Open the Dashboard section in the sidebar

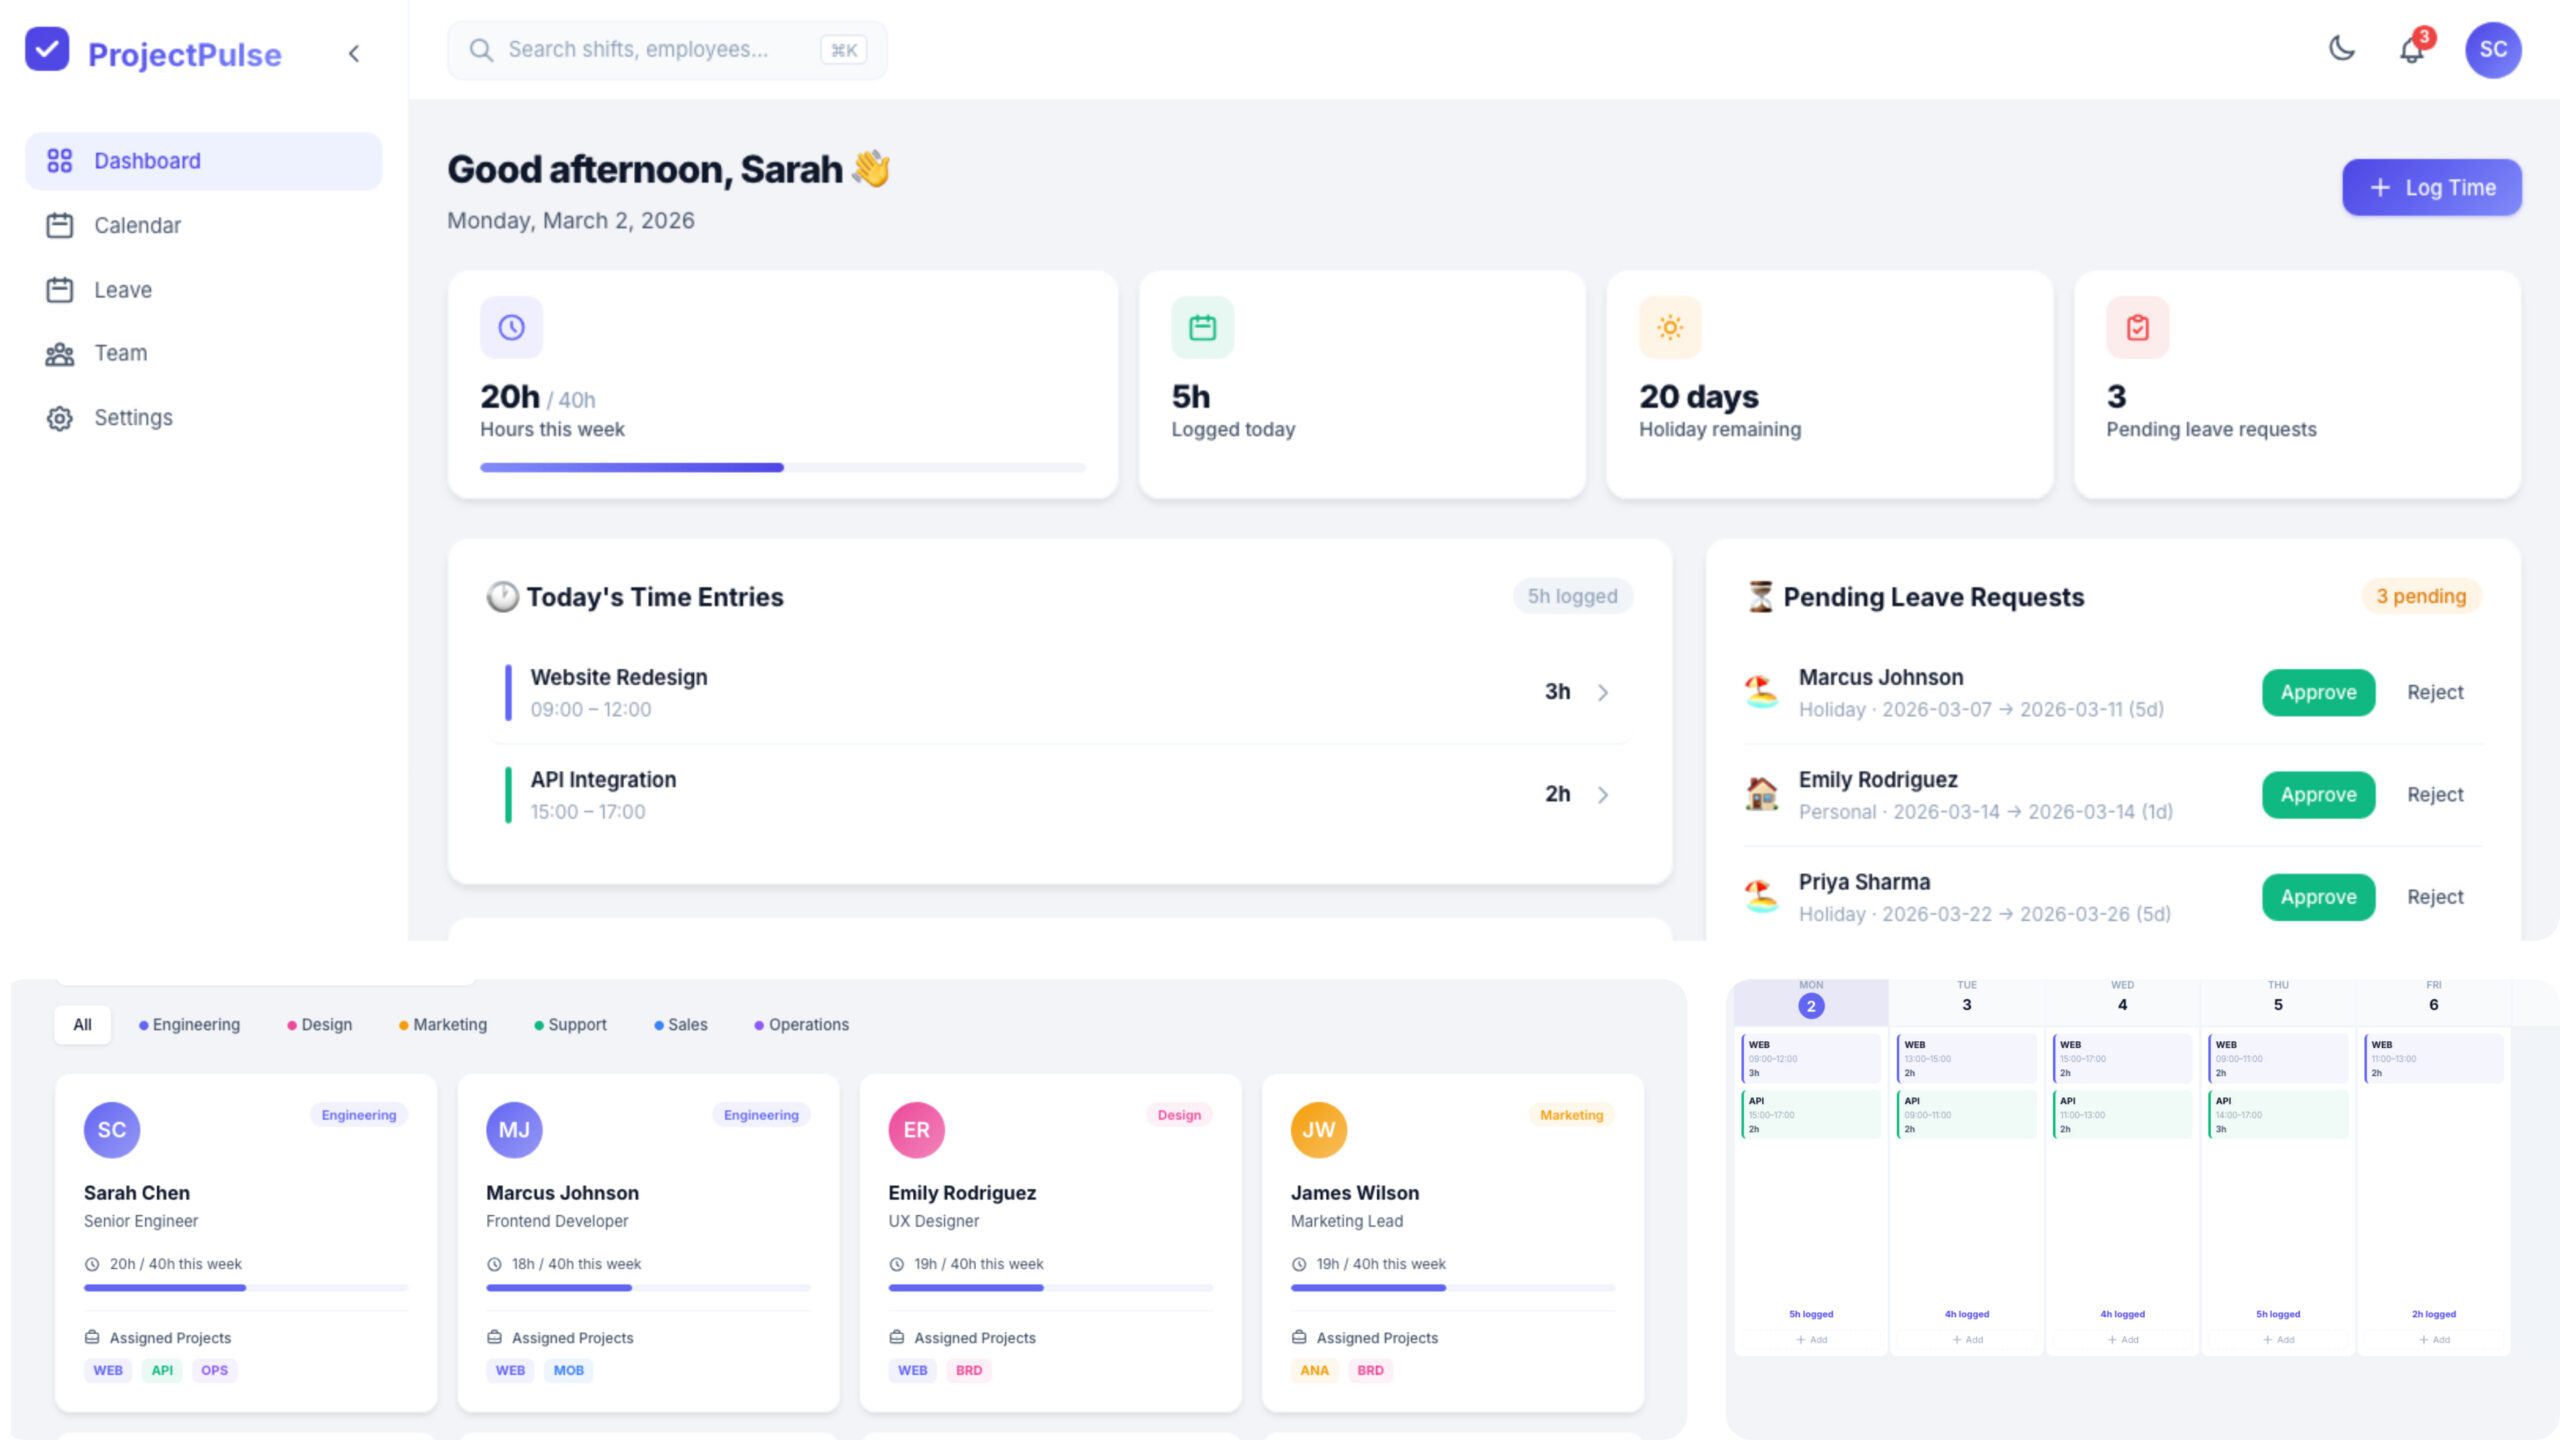pyautogui.click(x=146, y=160)
